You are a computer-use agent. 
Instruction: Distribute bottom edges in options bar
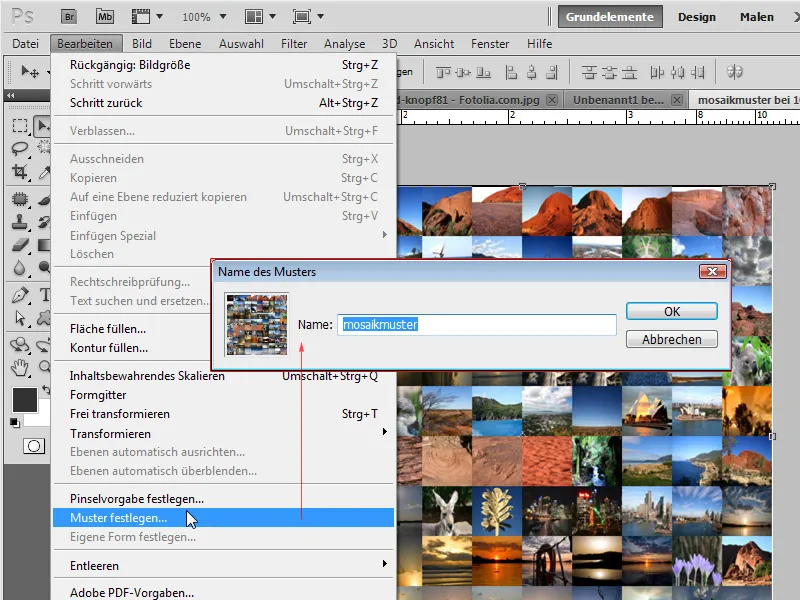click(x=630, y=73)
